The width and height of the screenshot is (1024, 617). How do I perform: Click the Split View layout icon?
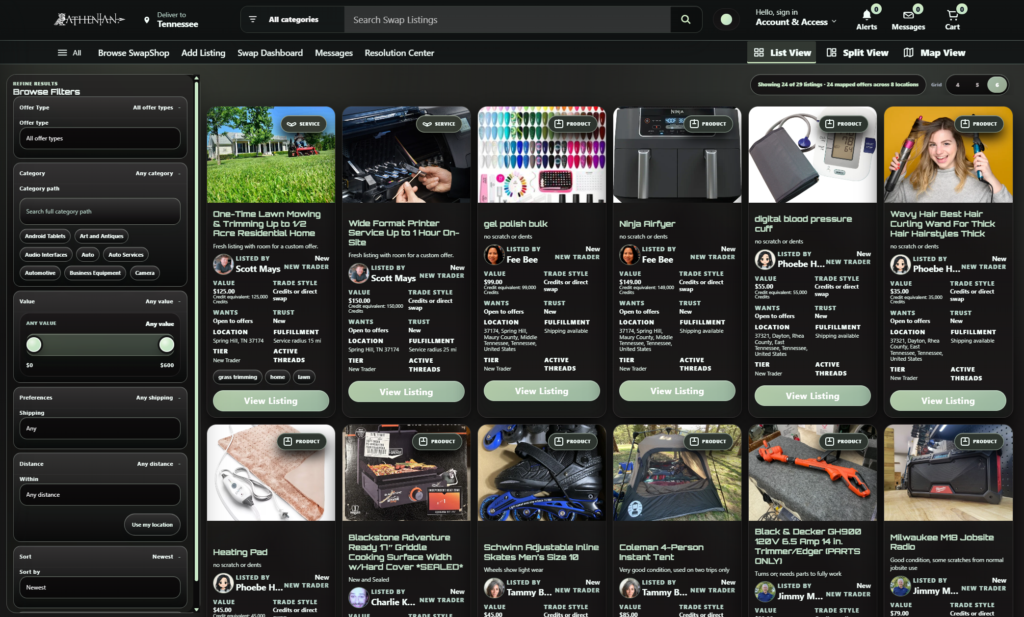point(831,52)
